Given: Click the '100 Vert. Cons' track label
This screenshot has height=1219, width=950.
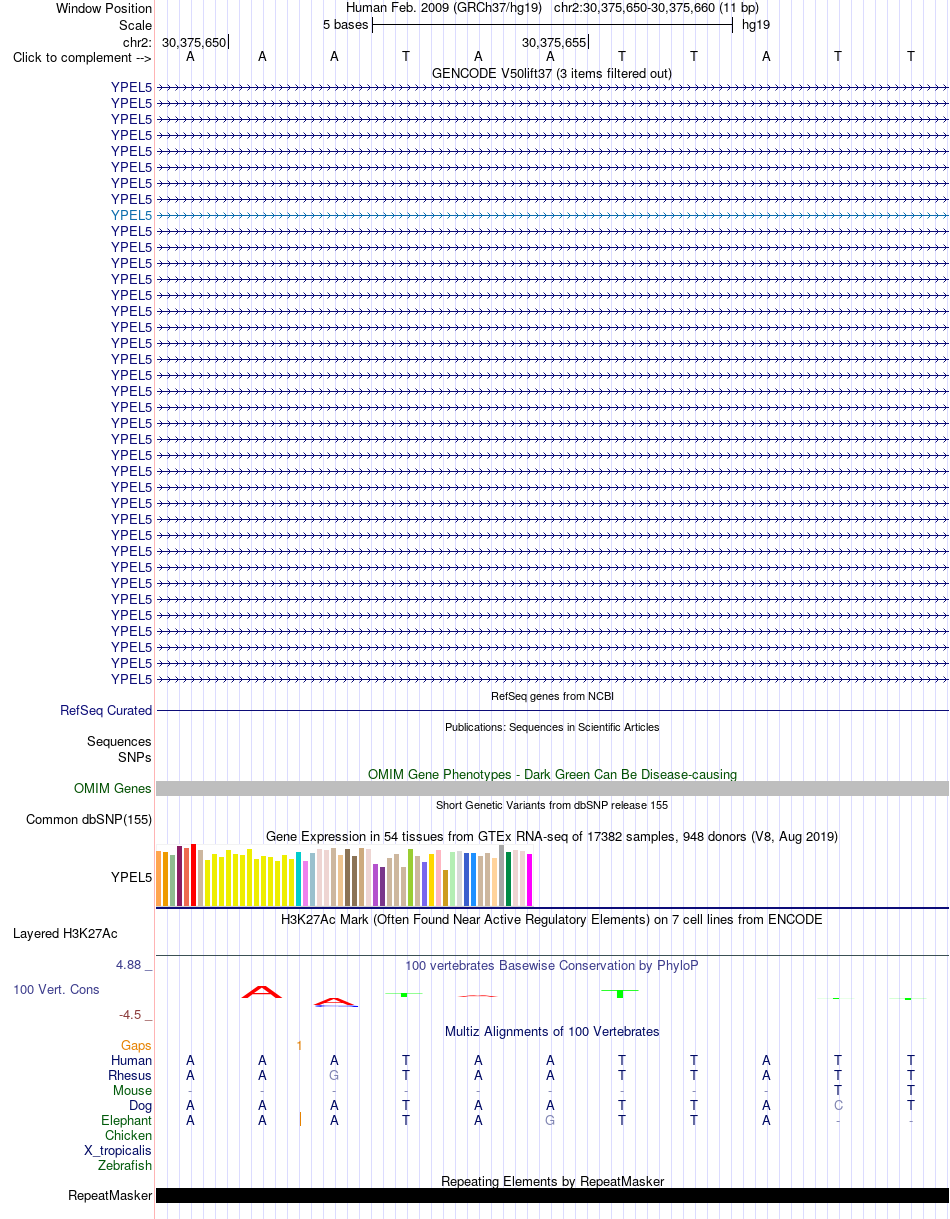Looking at the screenshot, I should pos(56,989).
